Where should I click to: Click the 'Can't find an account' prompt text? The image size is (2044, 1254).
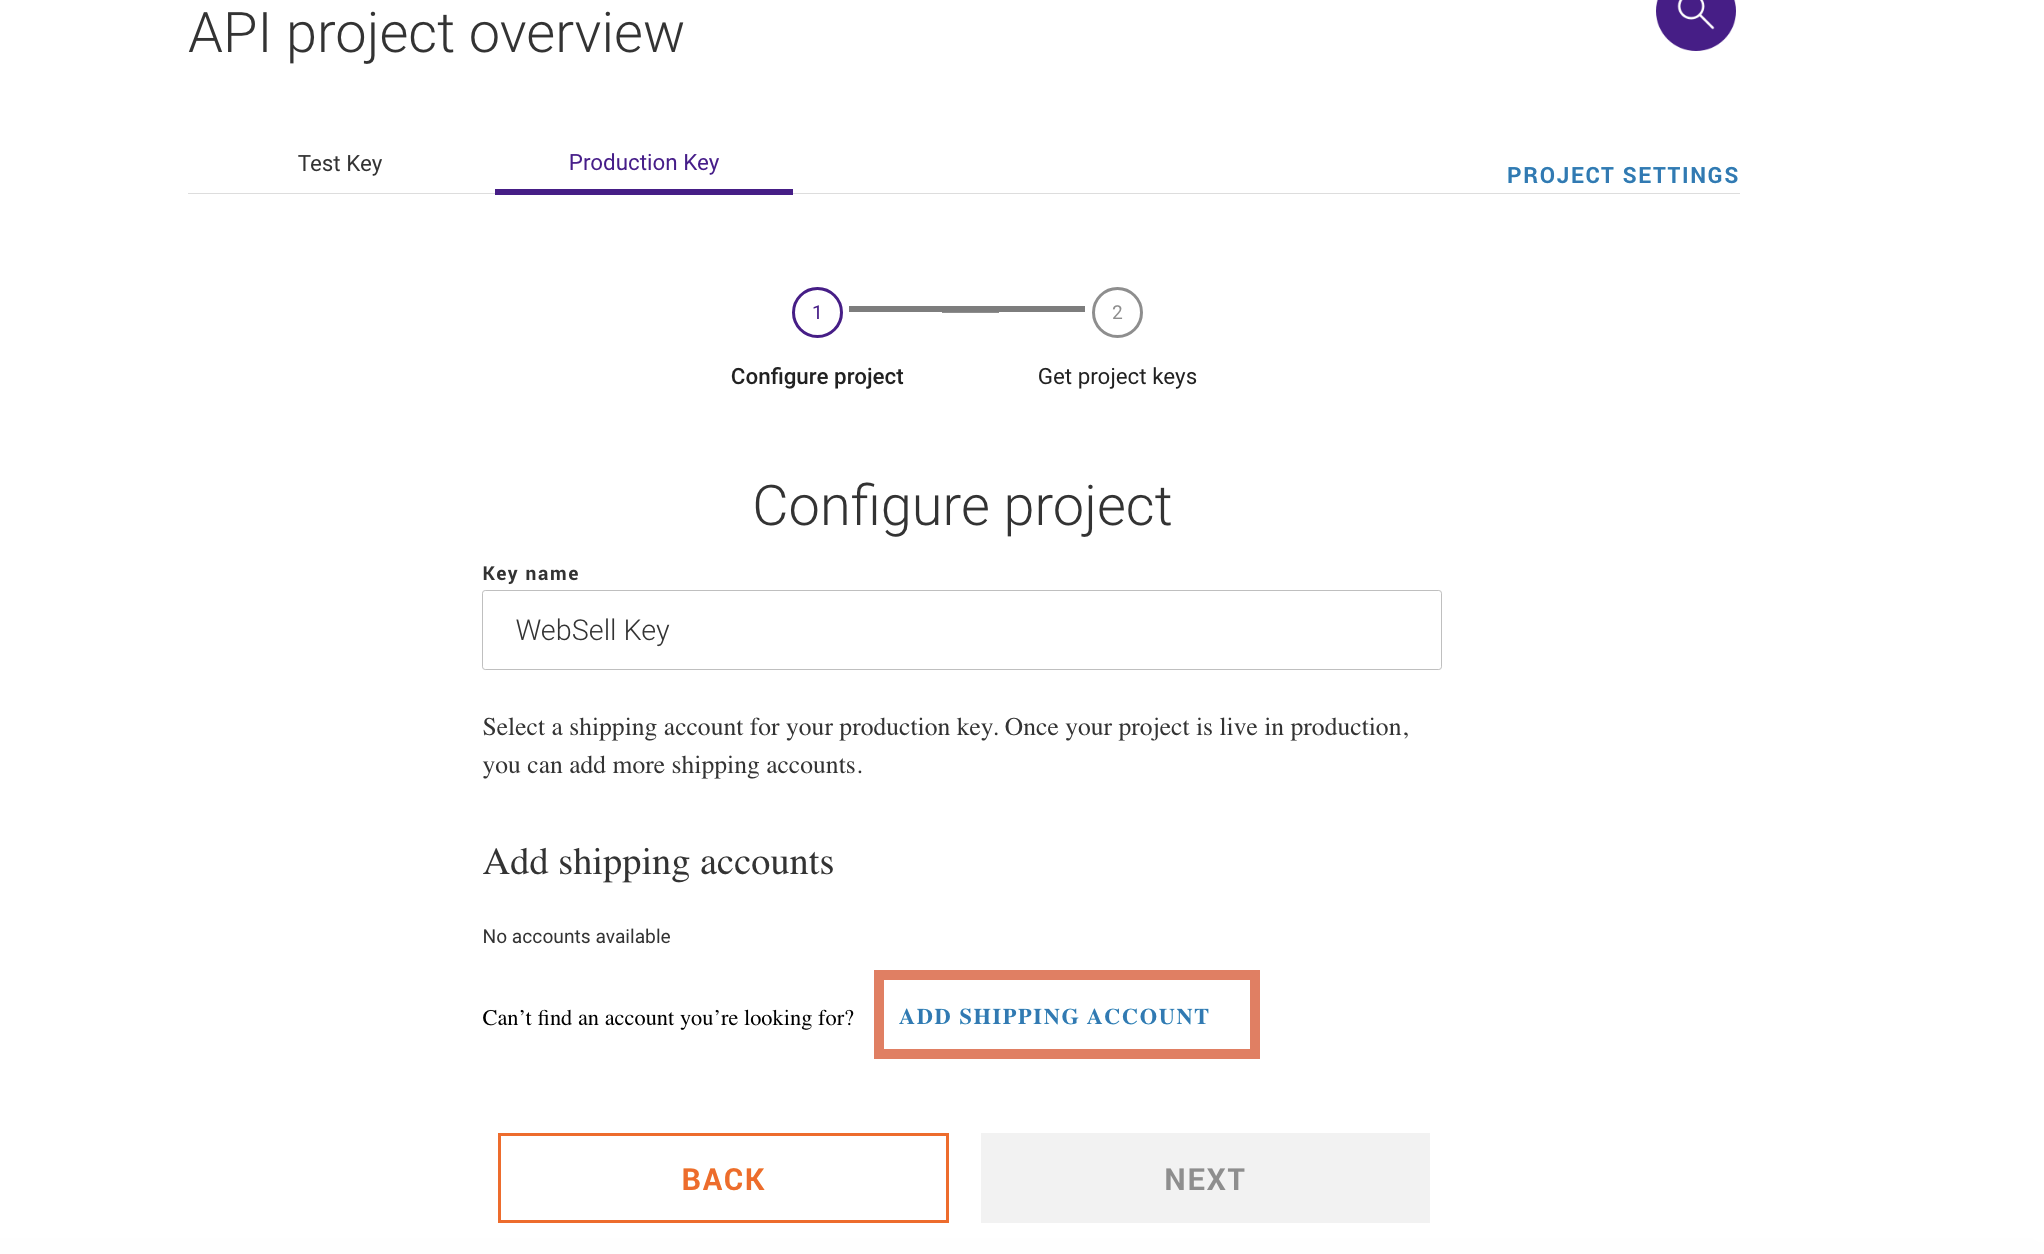pyautogui.click(x=668, y=1018)
